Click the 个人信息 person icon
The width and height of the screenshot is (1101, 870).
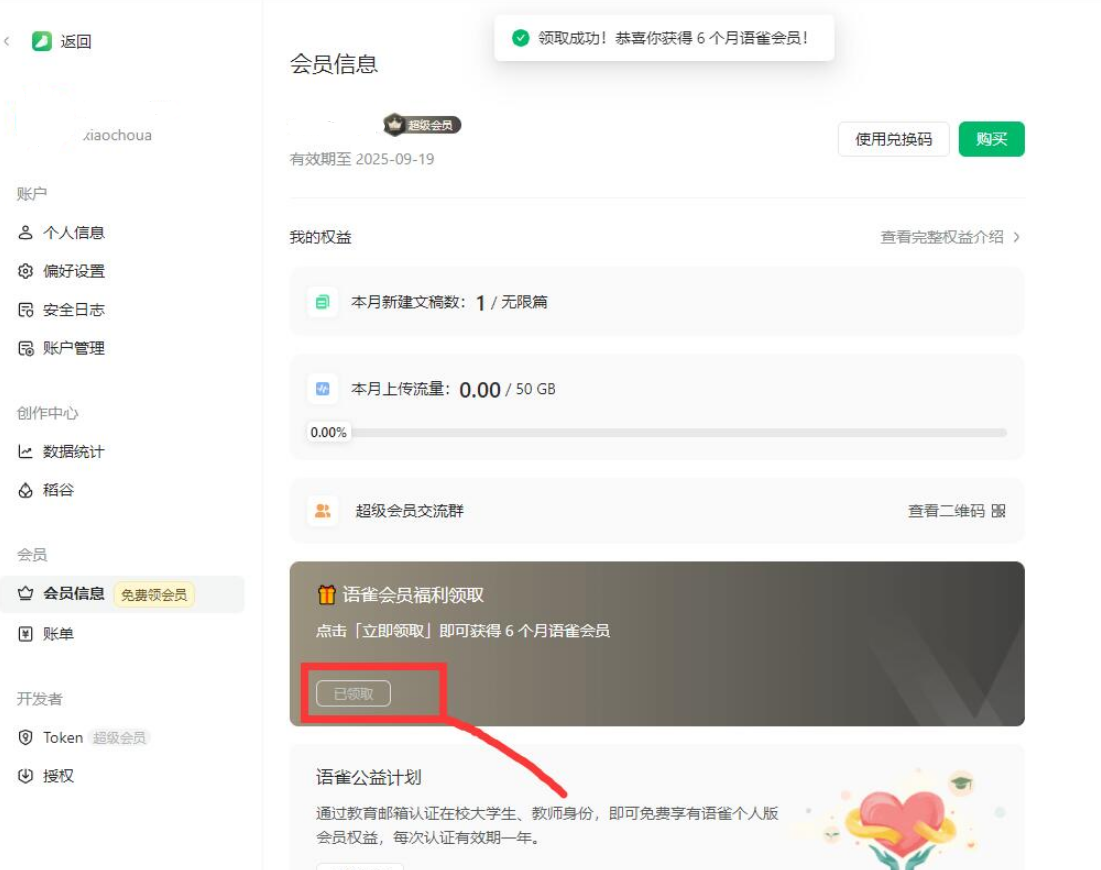click(26, 233)
